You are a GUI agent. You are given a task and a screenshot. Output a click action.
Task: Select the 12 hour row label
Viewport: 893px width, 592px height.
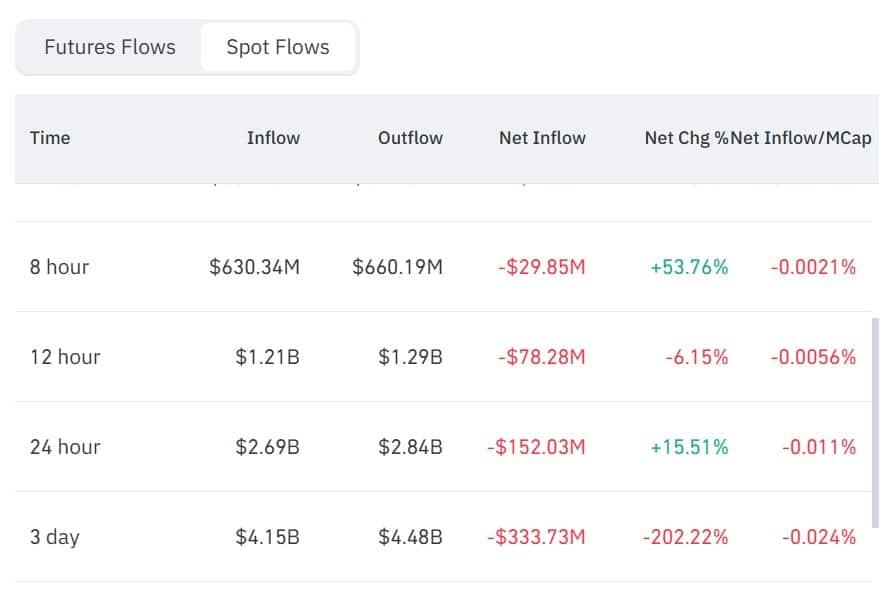(65, 357)
